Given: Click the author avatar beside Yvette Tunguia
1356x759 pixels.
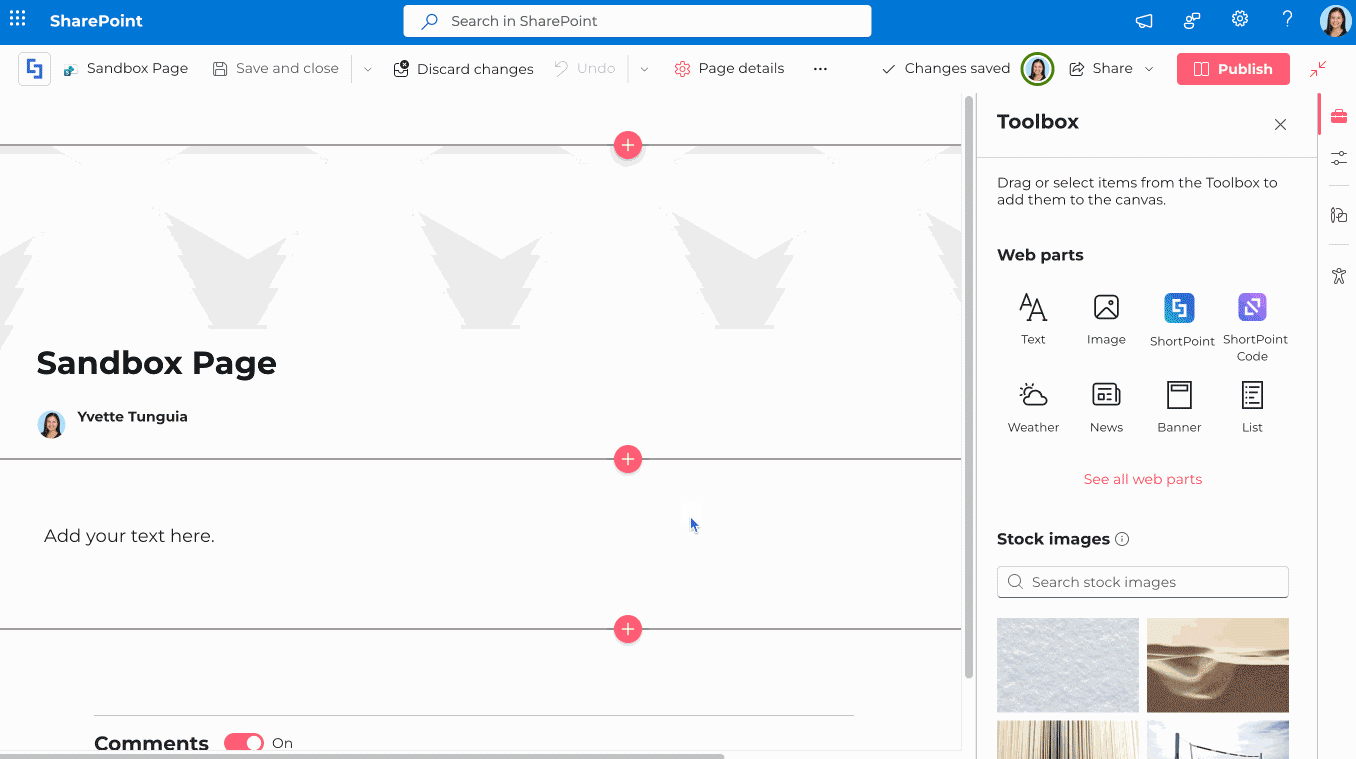Looking at the screenshot, I should tap(51, 424).
